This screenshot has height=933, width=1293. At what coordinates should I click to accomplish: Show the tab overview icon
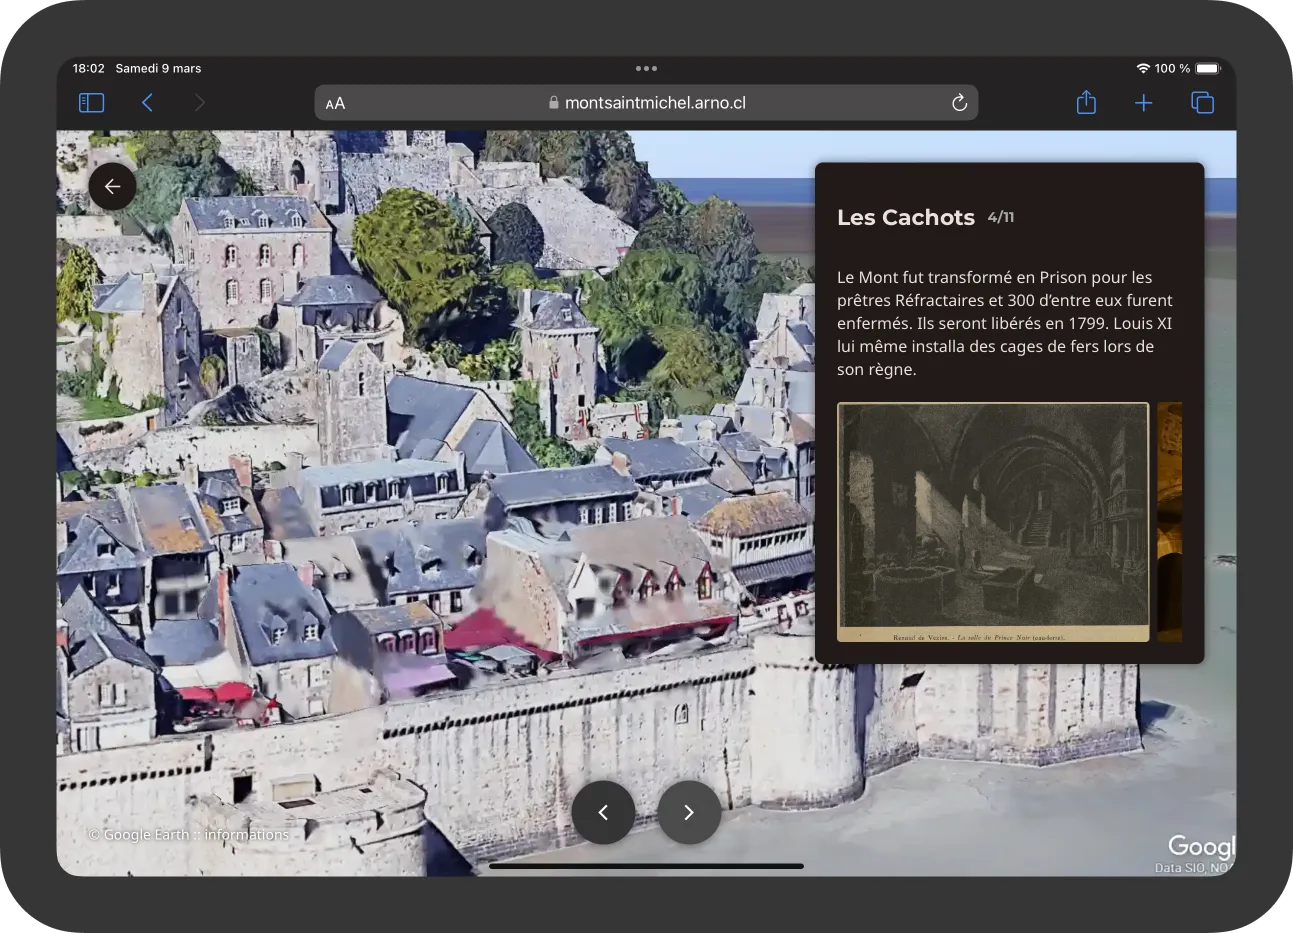point(1202,103)
